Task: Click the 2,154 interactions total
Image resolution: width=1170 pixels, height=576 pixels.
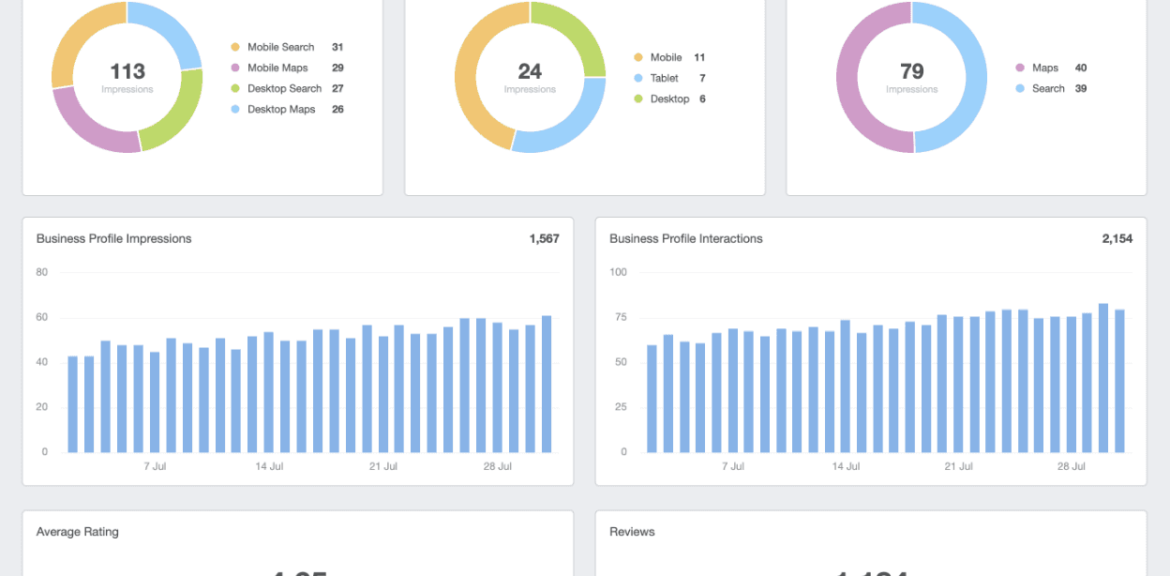Action: (x=1116, y=239)
